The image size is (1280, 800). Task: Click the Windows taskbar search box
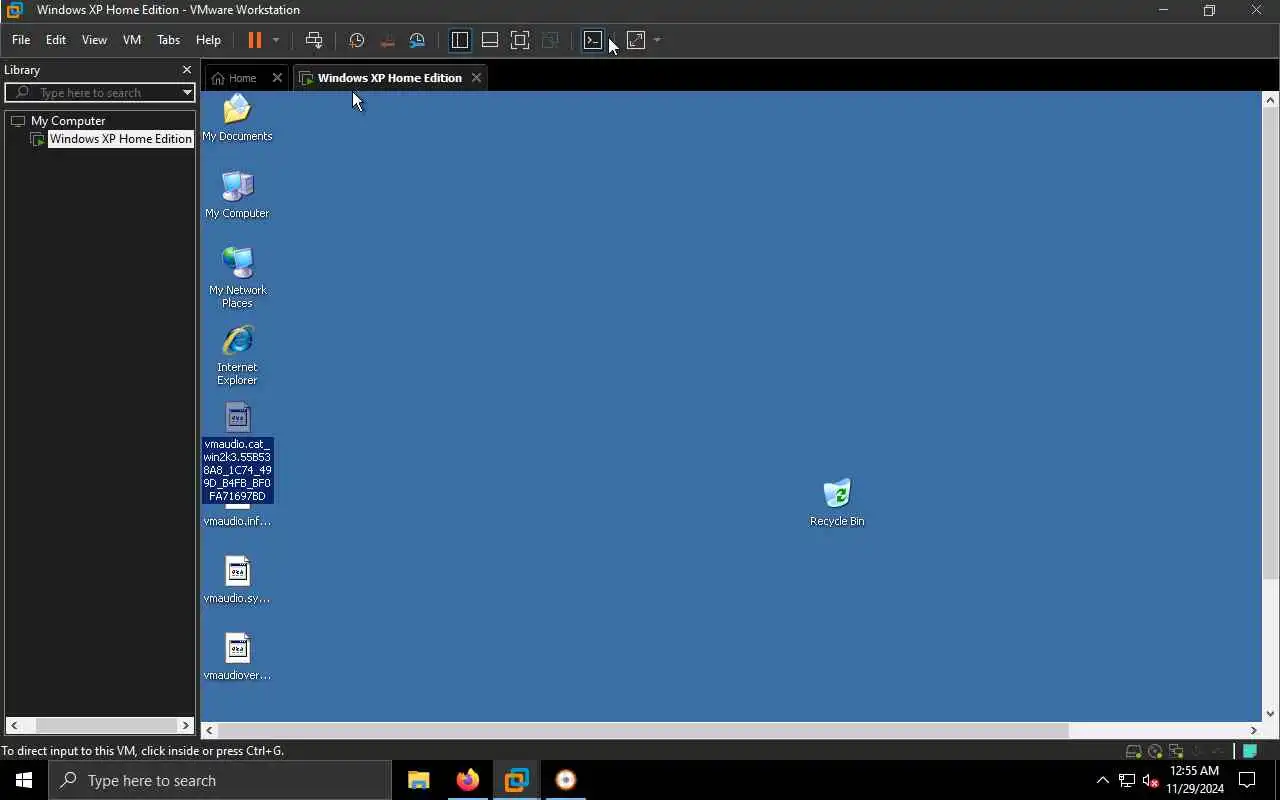point(220,780)
